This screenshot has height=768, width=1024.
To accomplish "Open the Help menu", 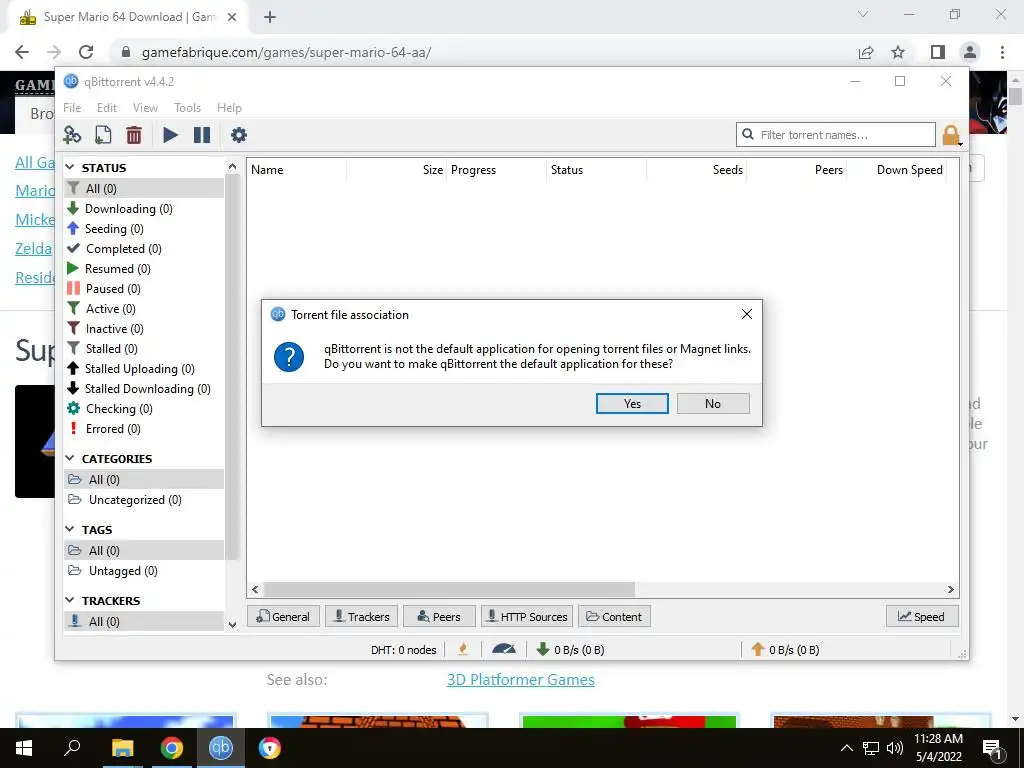I will point(229,108).
